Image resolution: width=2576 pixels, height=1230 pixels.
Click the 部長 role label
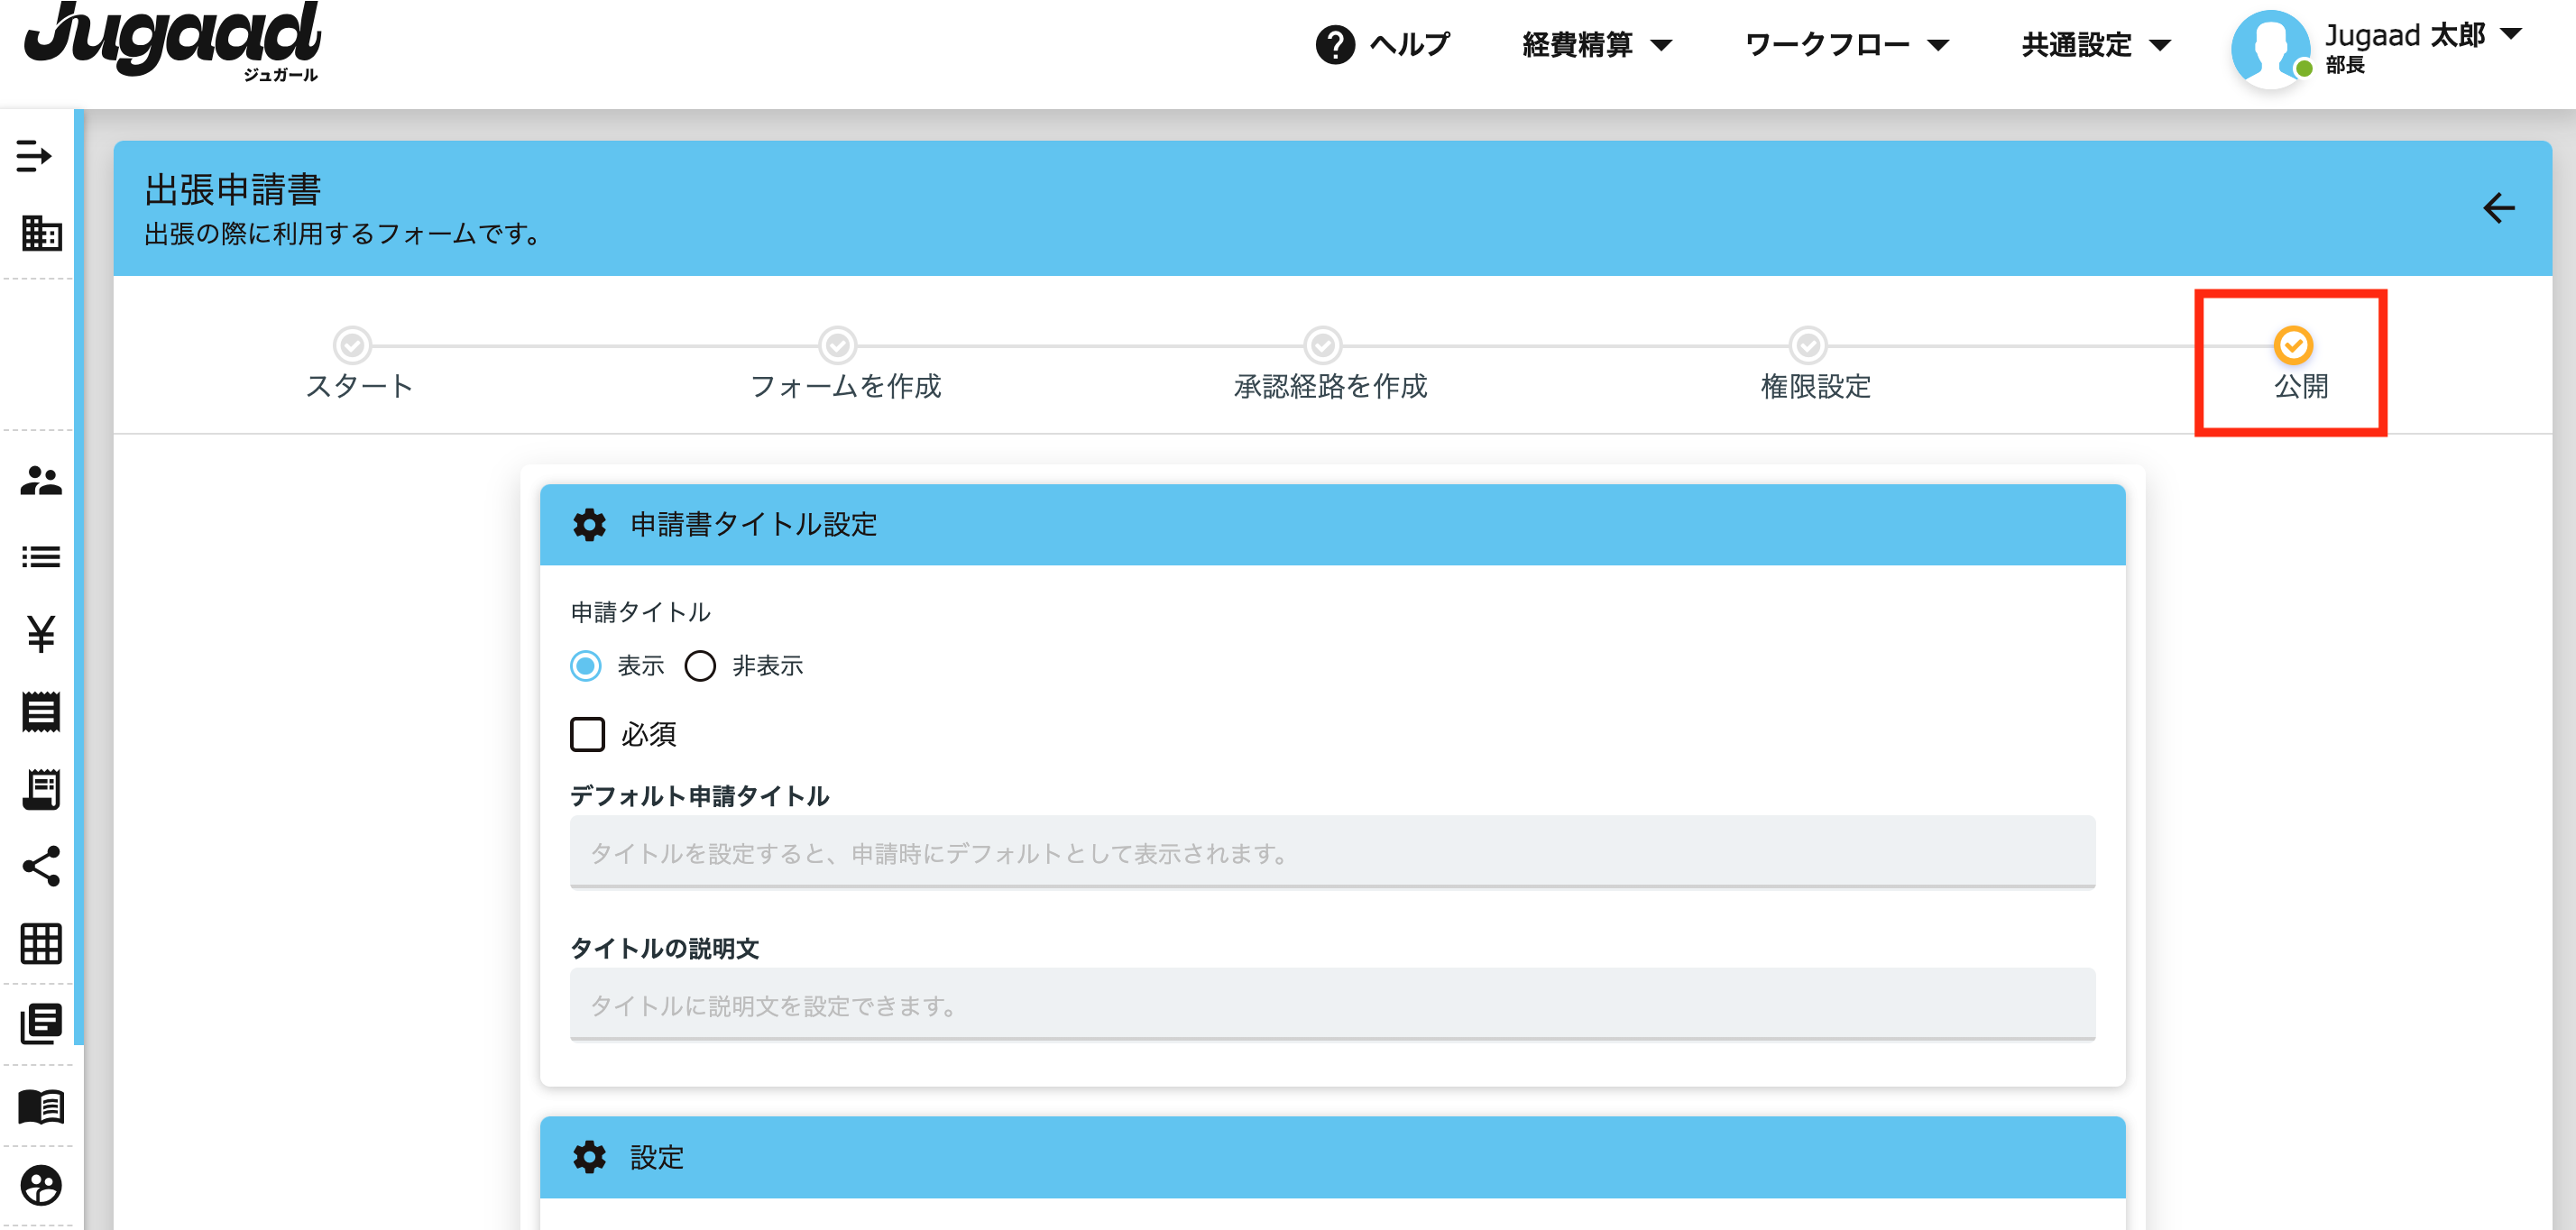tap(2344, 65)
